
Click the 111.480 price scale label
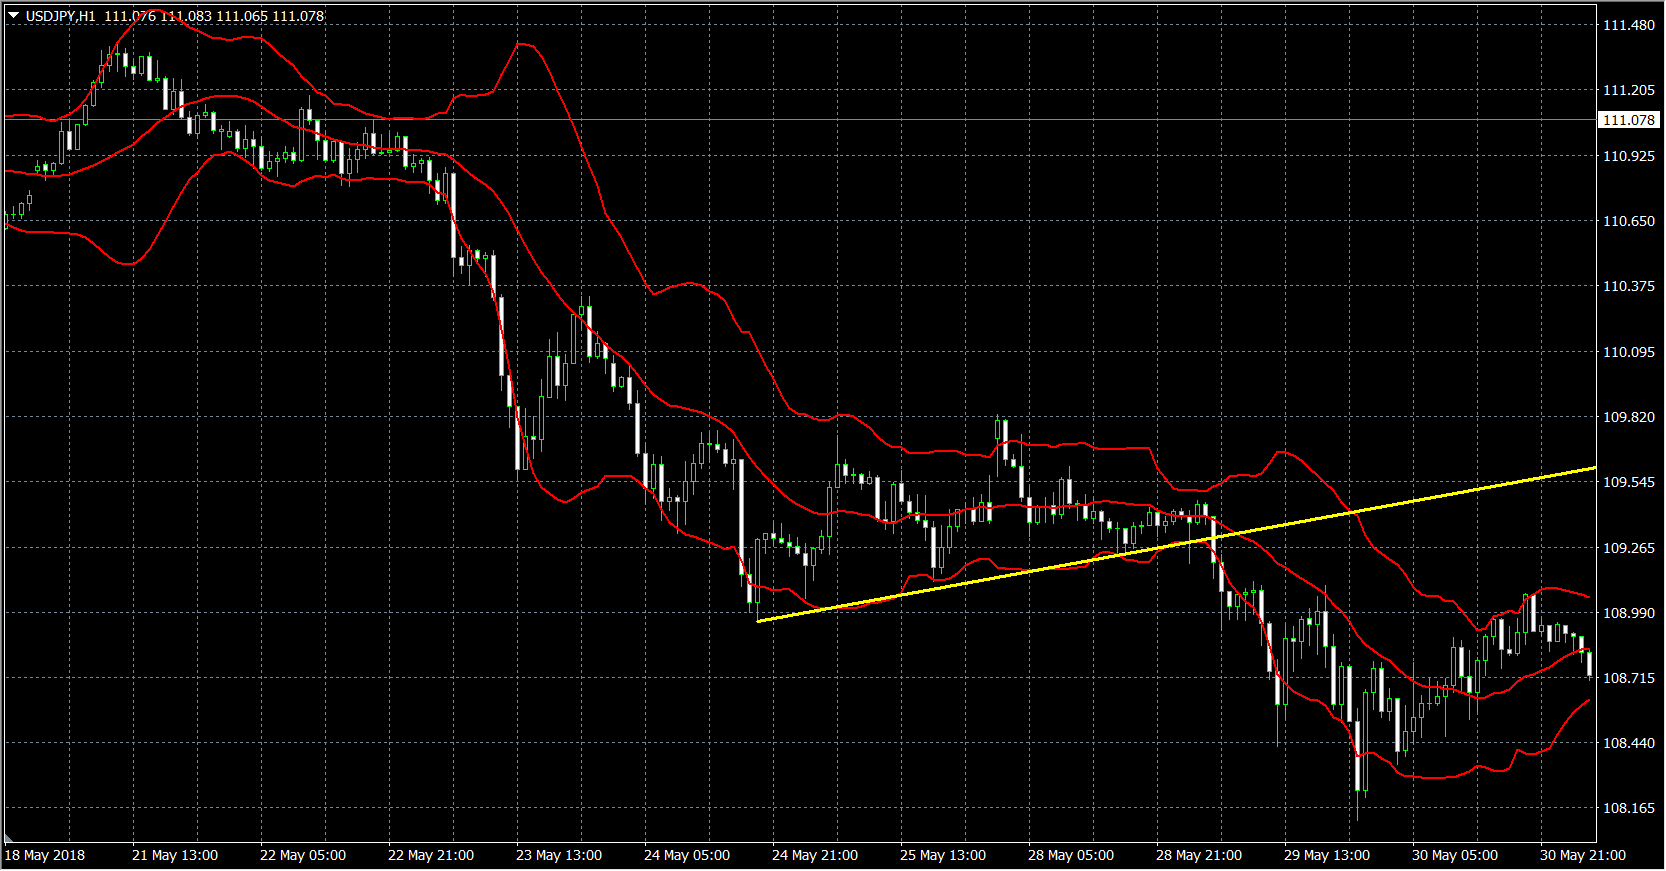(1629, 25)
